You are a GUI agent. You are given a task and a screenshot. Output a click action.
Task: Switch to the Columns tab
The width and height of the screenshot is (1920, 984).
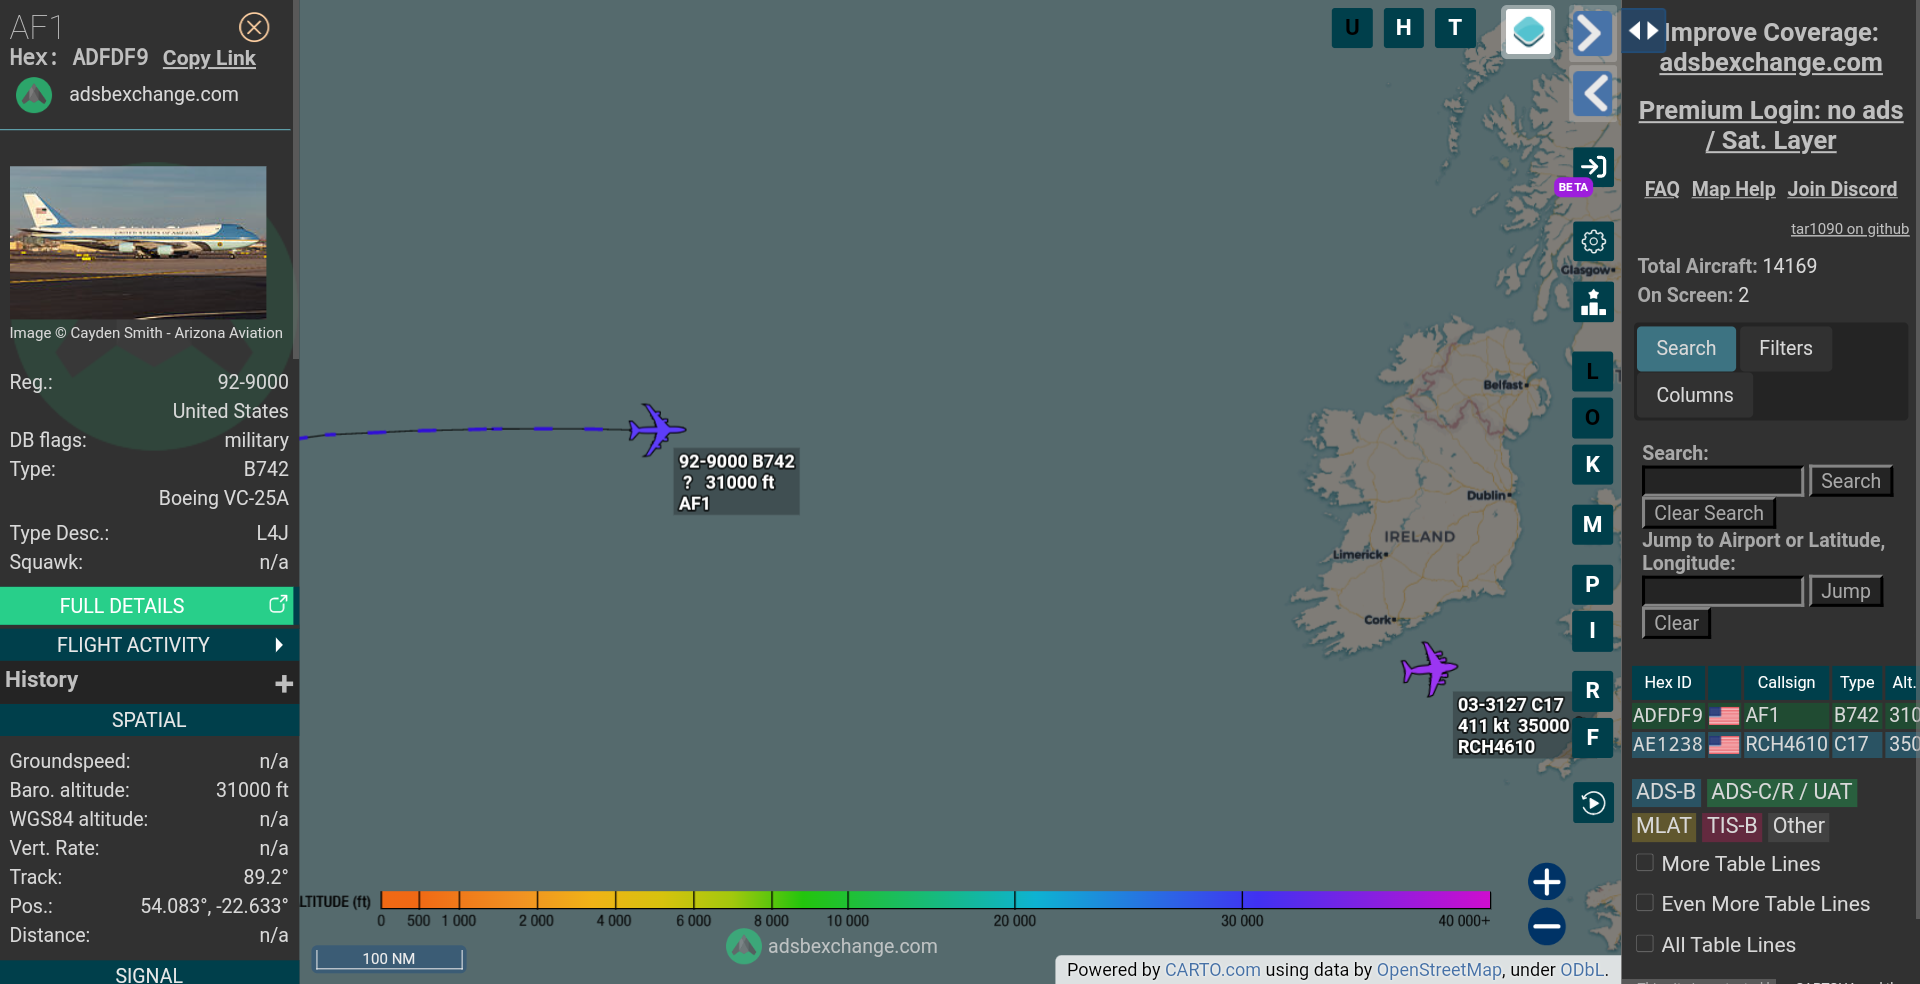(x=1695, y=395)
